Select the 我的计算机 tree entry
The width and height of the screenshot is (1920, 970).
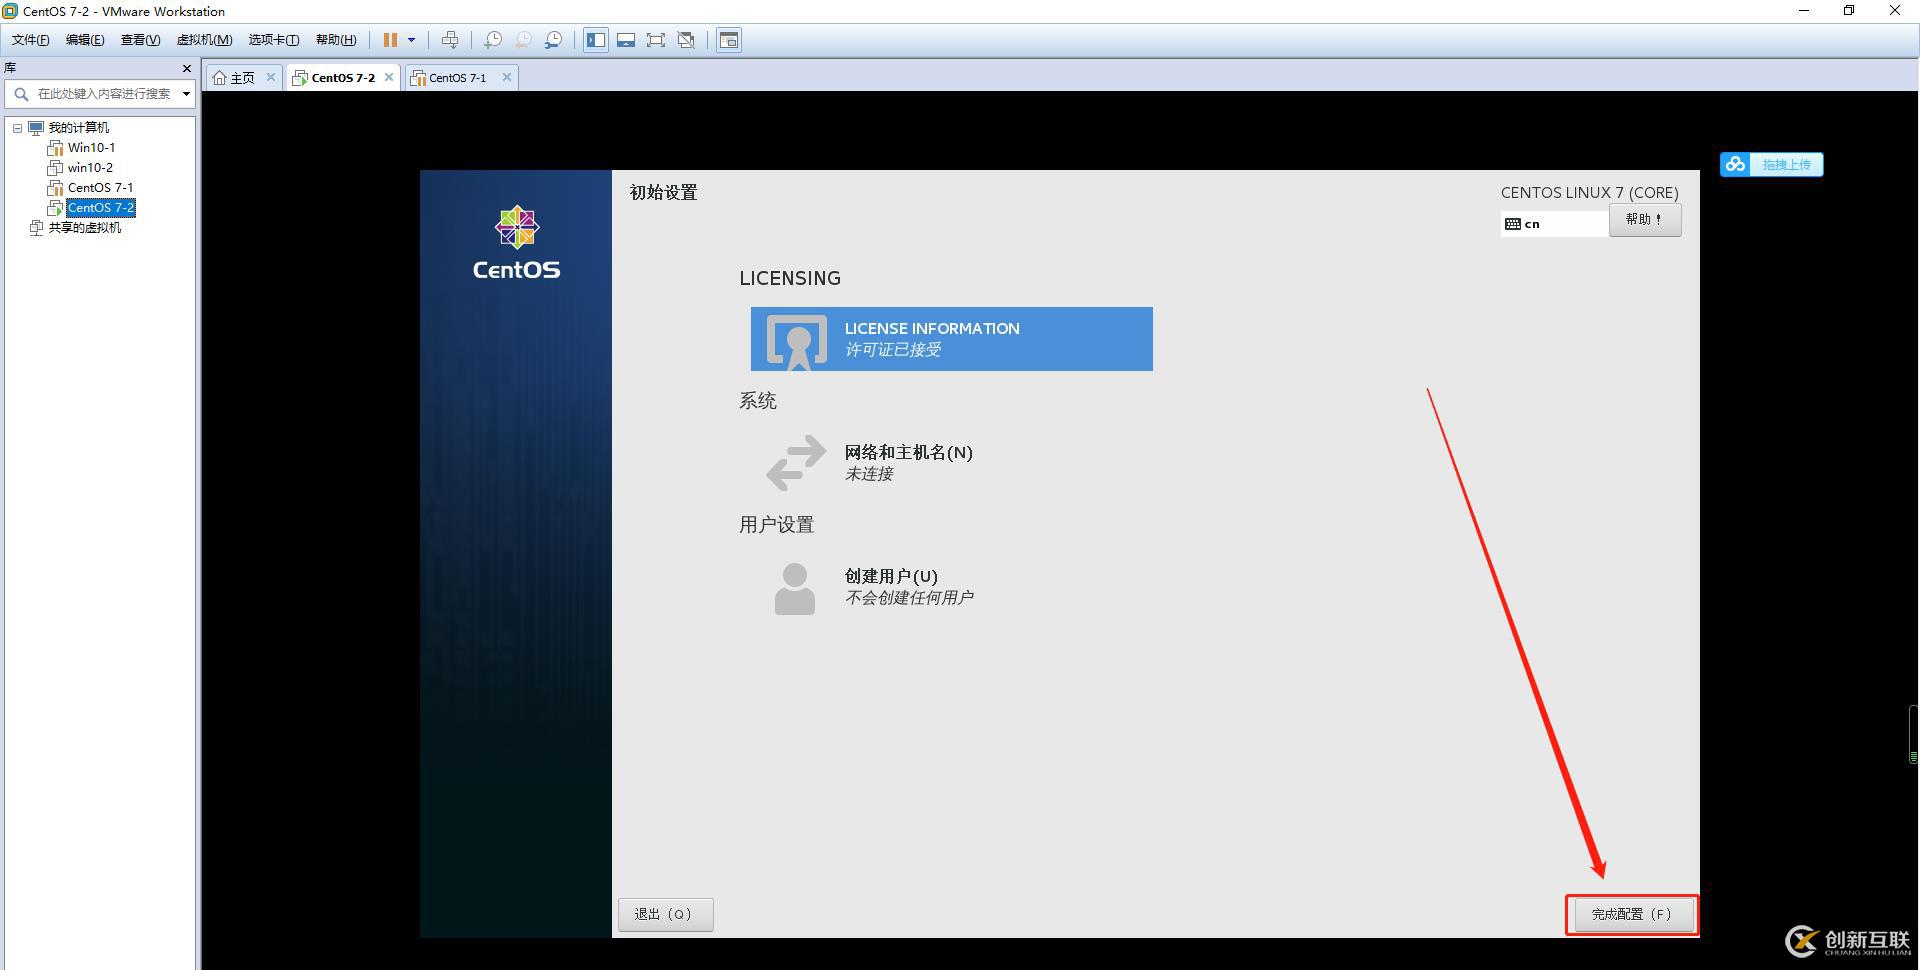pyautogui.click(x=79, y=128)
